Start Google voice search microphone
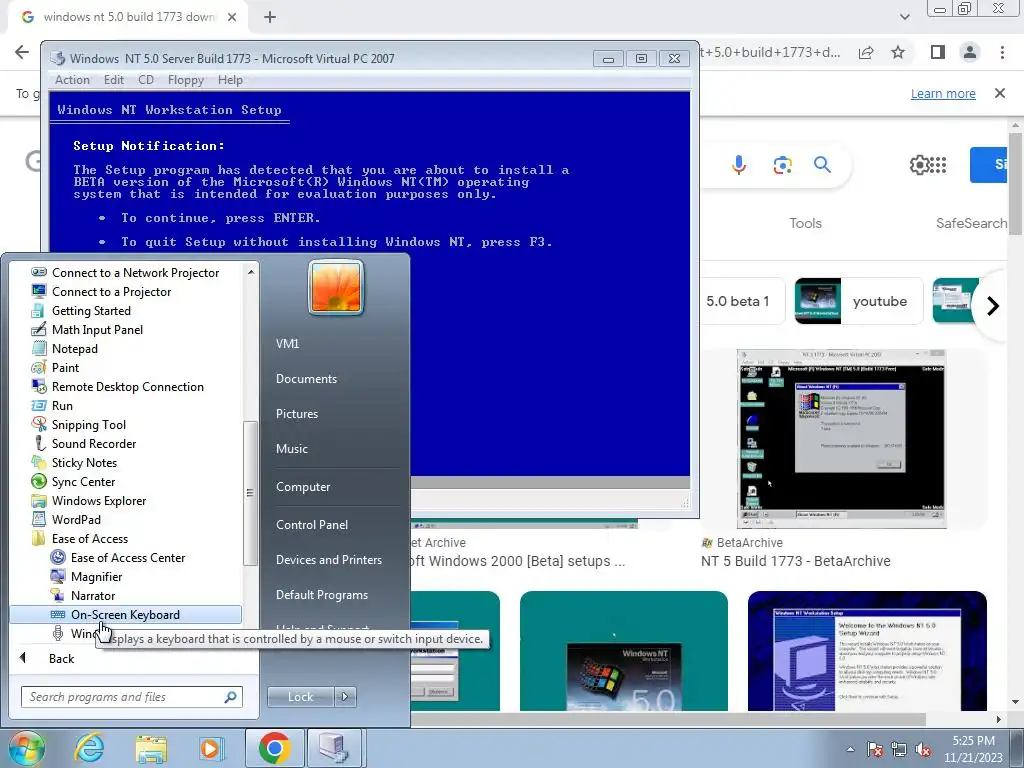 click(739, 165)
